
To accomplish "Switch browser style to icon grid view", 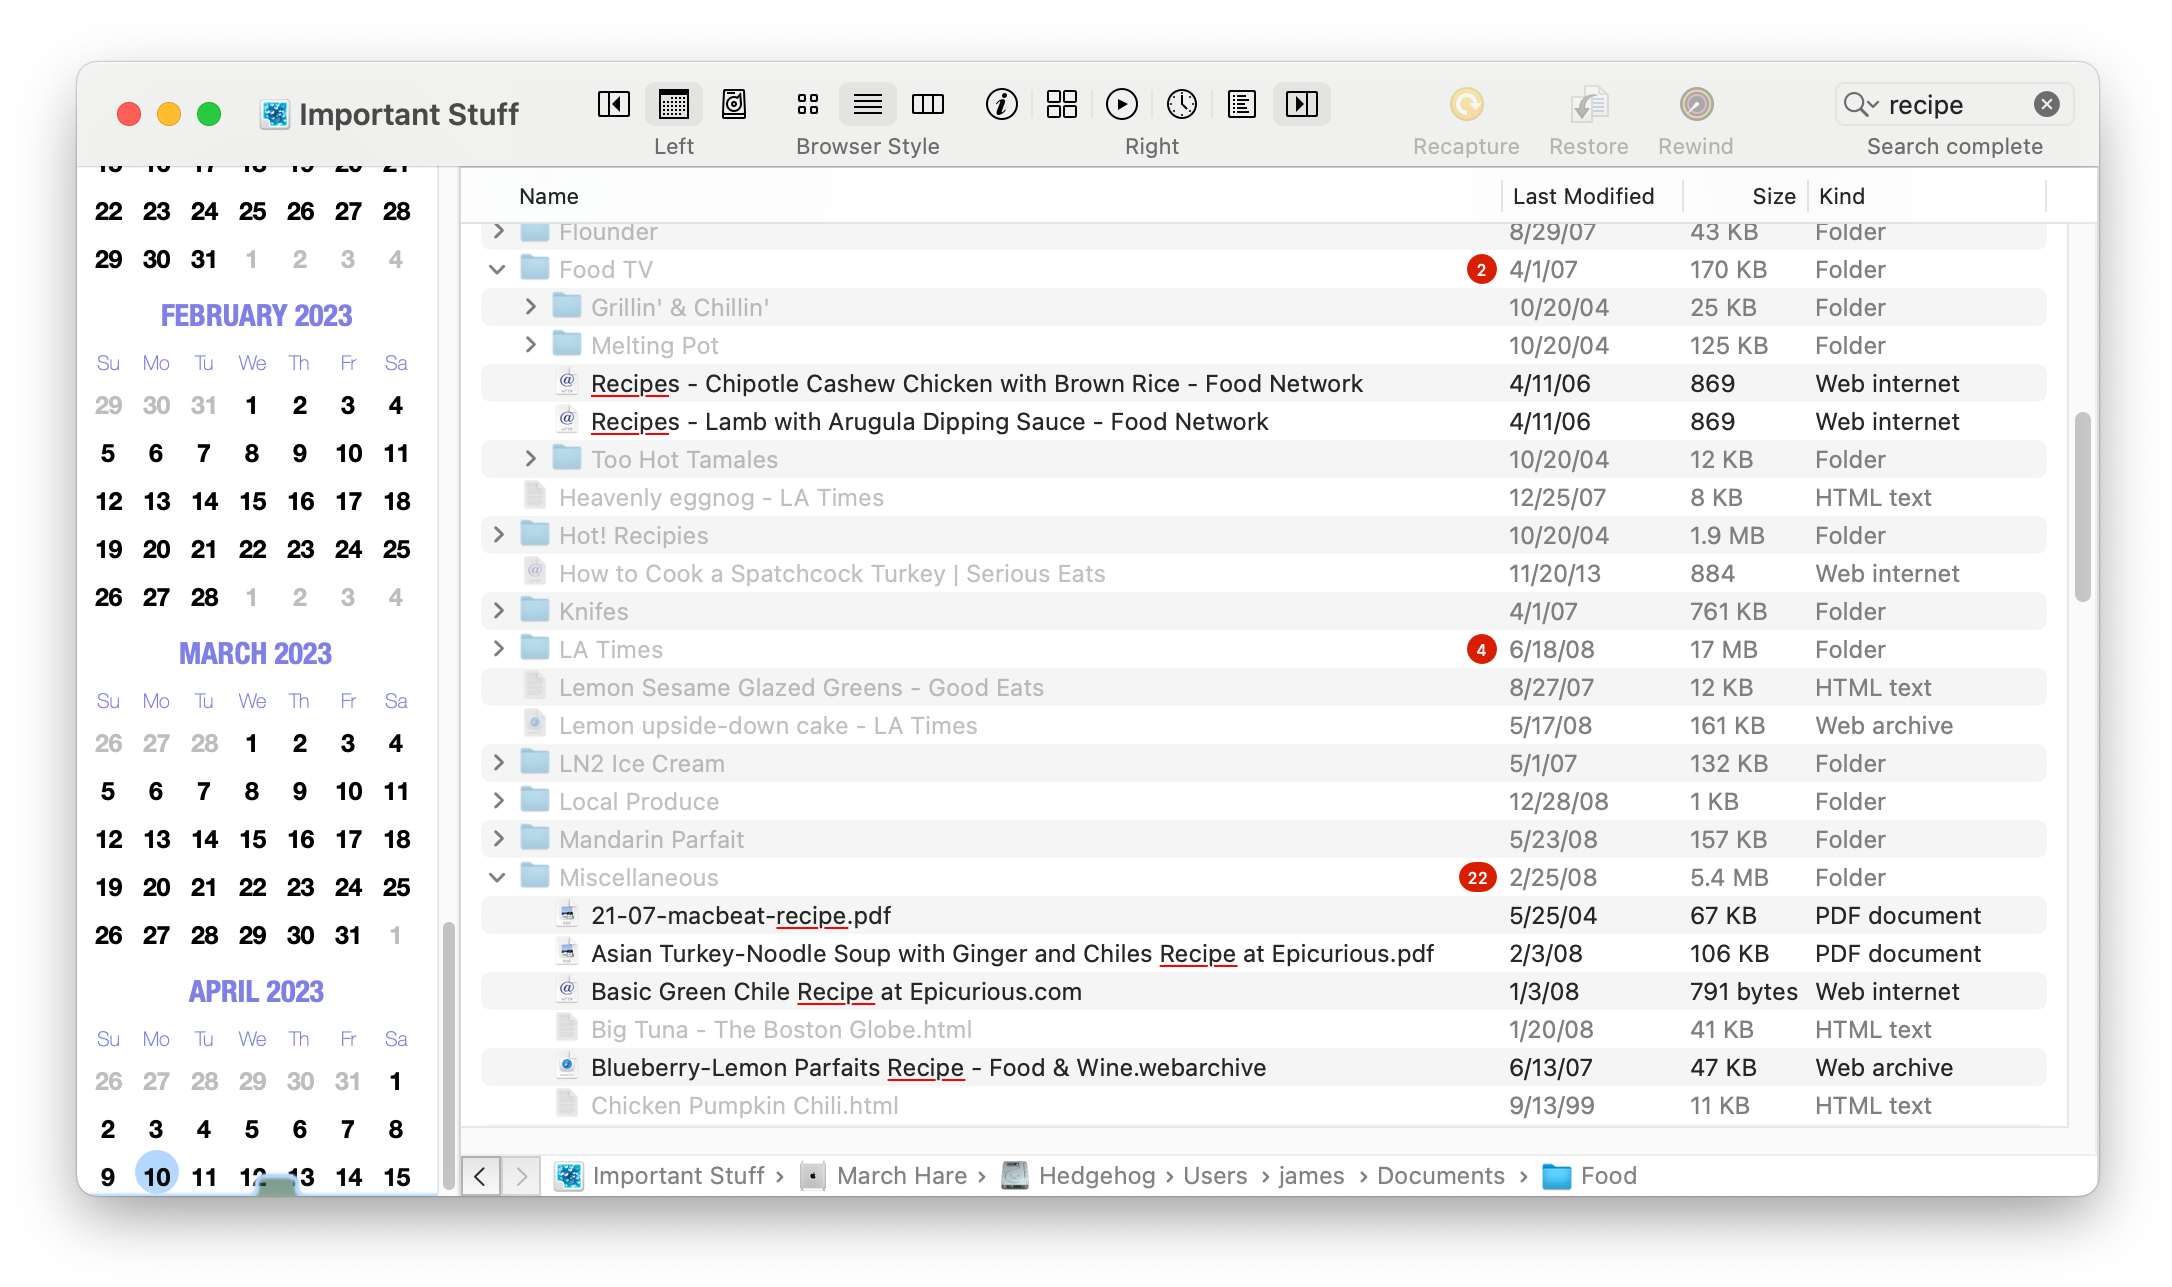I will click(x=808, y=104).
